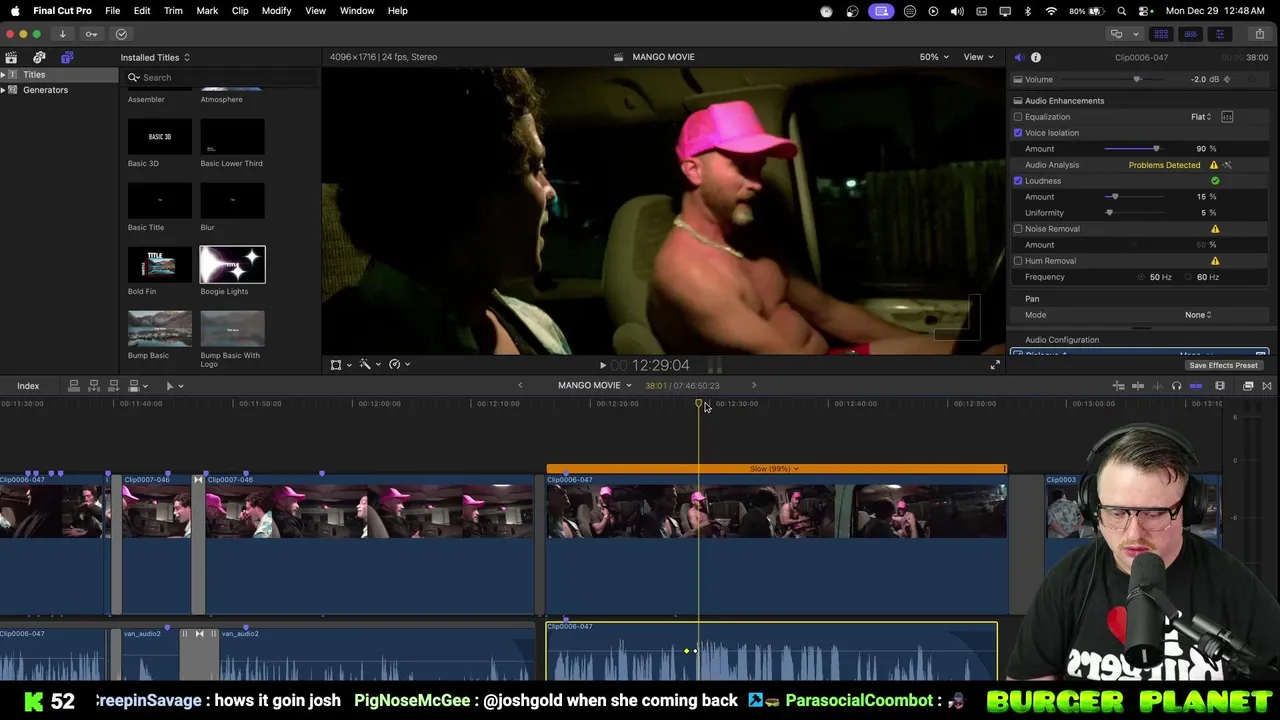The image size is (1280, 720).
Task: Toggle the Timeline display icon in toolbar
Action: tap(1190, 34)
